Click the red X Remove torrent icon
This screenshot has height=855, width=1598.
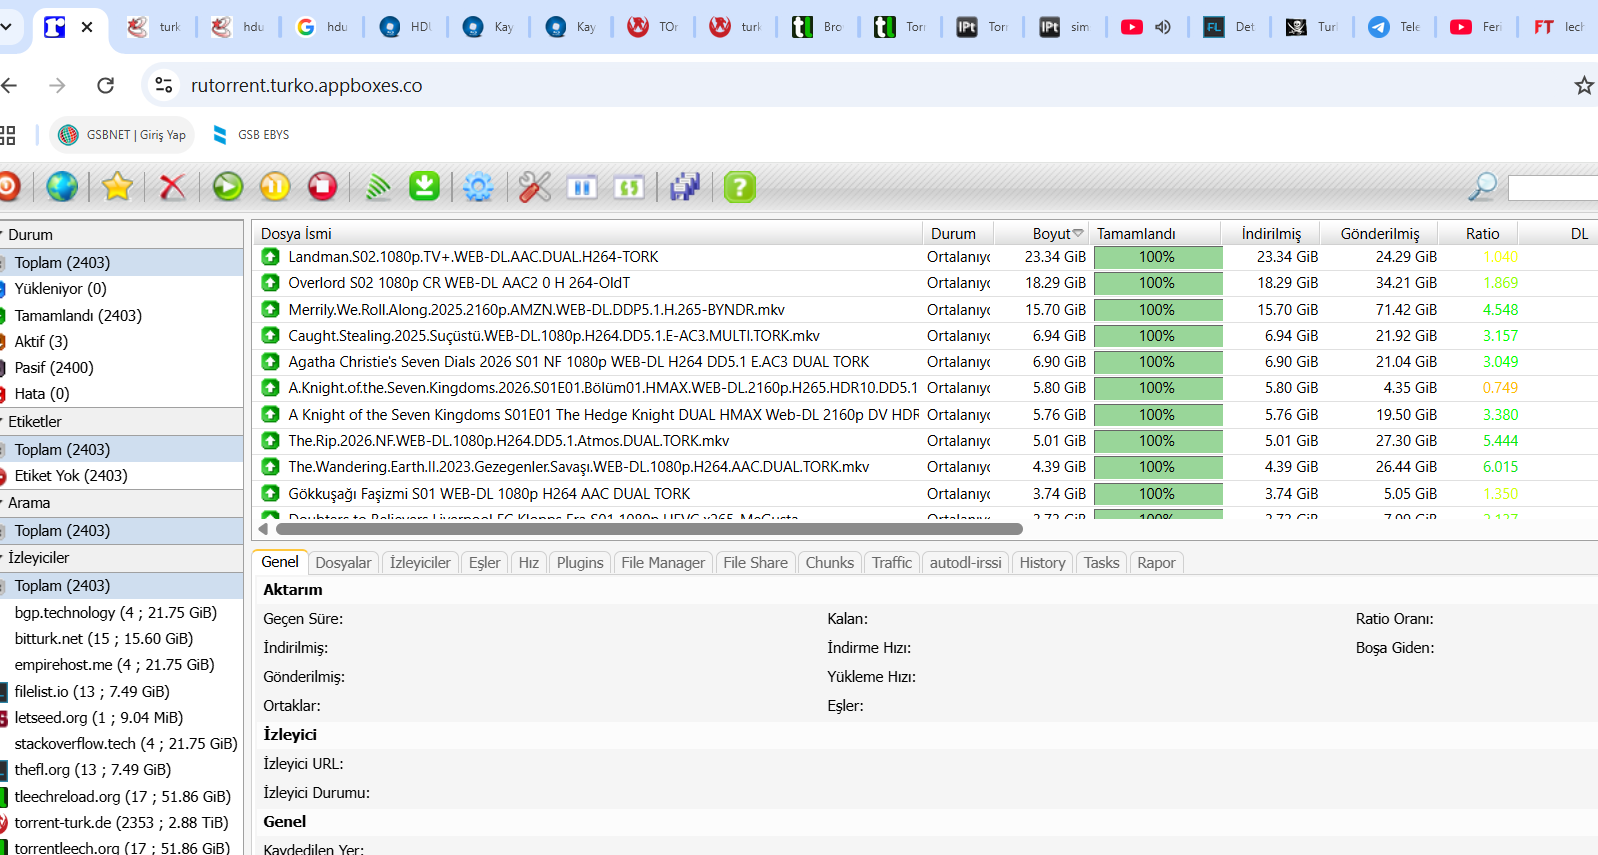tap(172, 187)
